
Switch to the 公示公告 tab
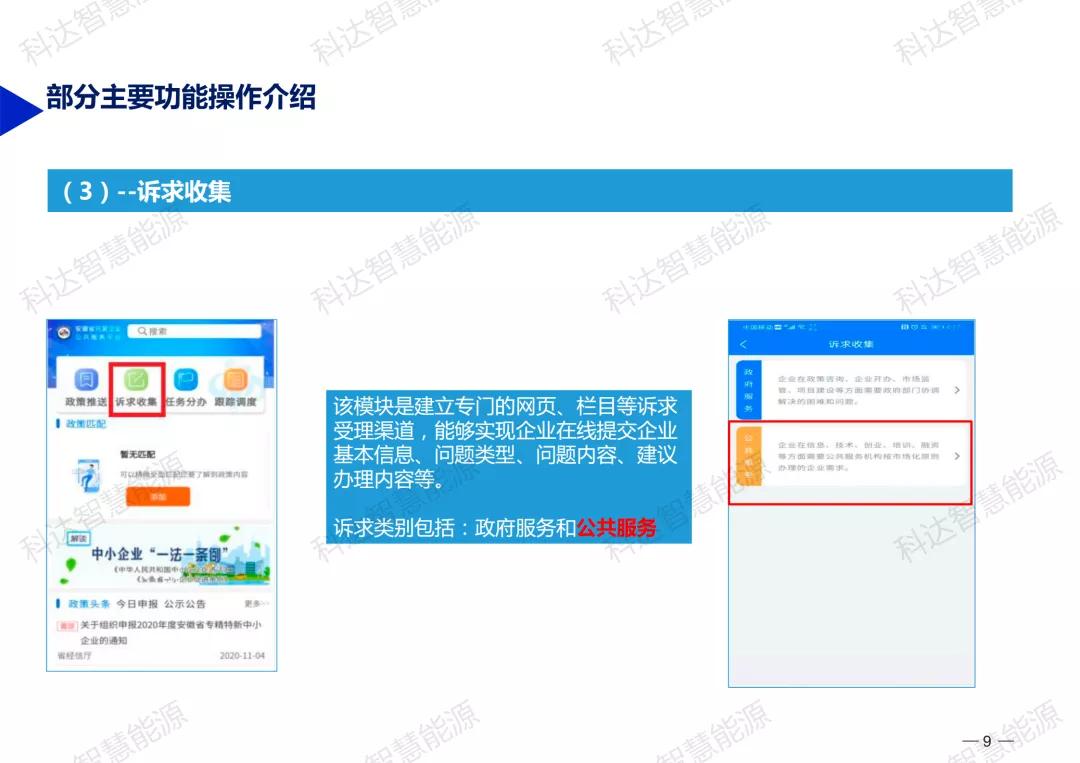coord(185,604)
